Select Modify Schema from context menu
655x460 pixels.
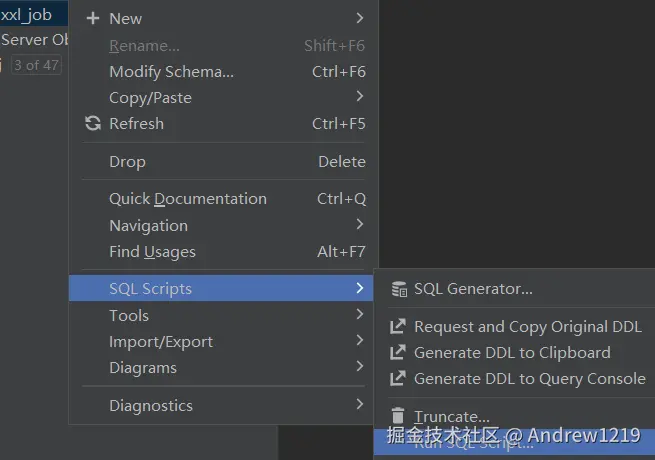(x=171, y=71)
